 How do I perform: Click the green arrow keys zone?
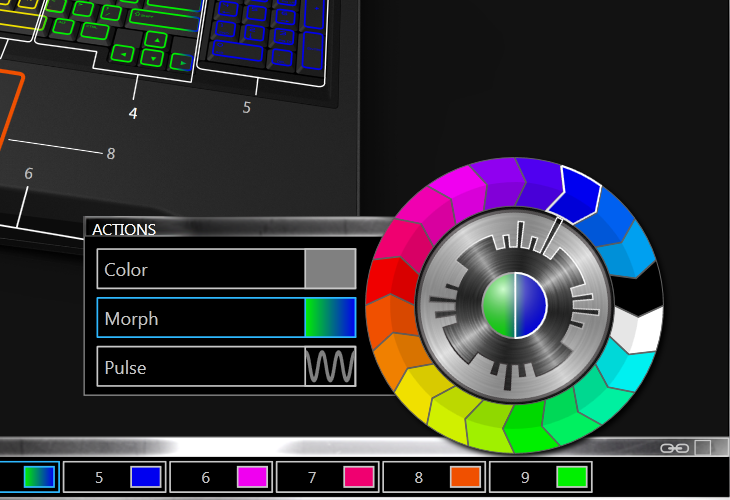point(150,50)
